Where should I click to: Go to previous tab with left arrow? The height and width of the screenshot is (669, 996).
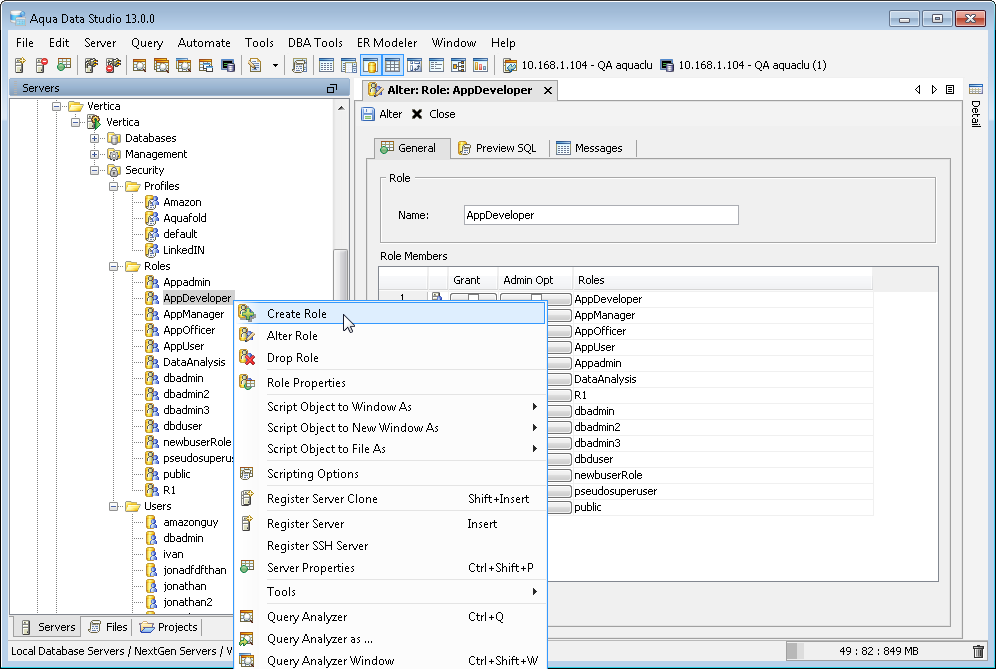pyautogui.click(x=917, y=90)
